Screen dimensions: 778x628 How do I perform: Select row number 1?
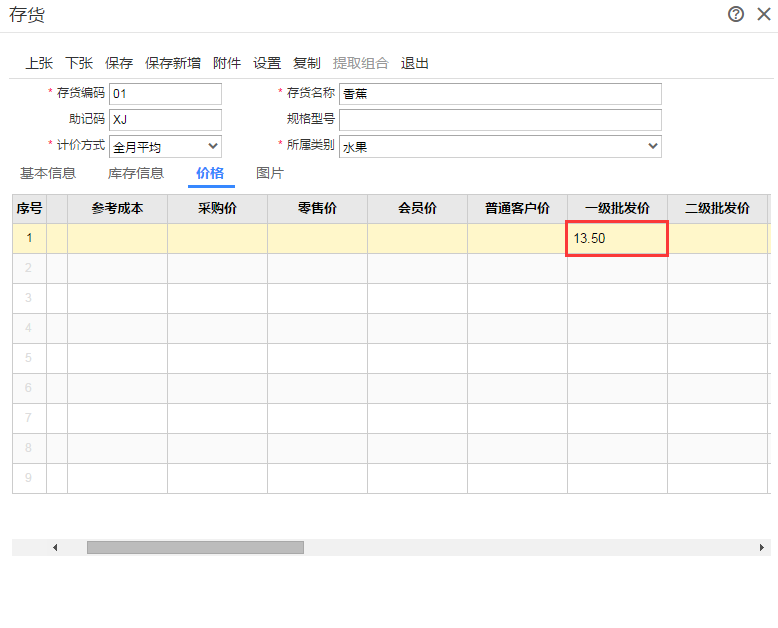click(x=29, y=239)
